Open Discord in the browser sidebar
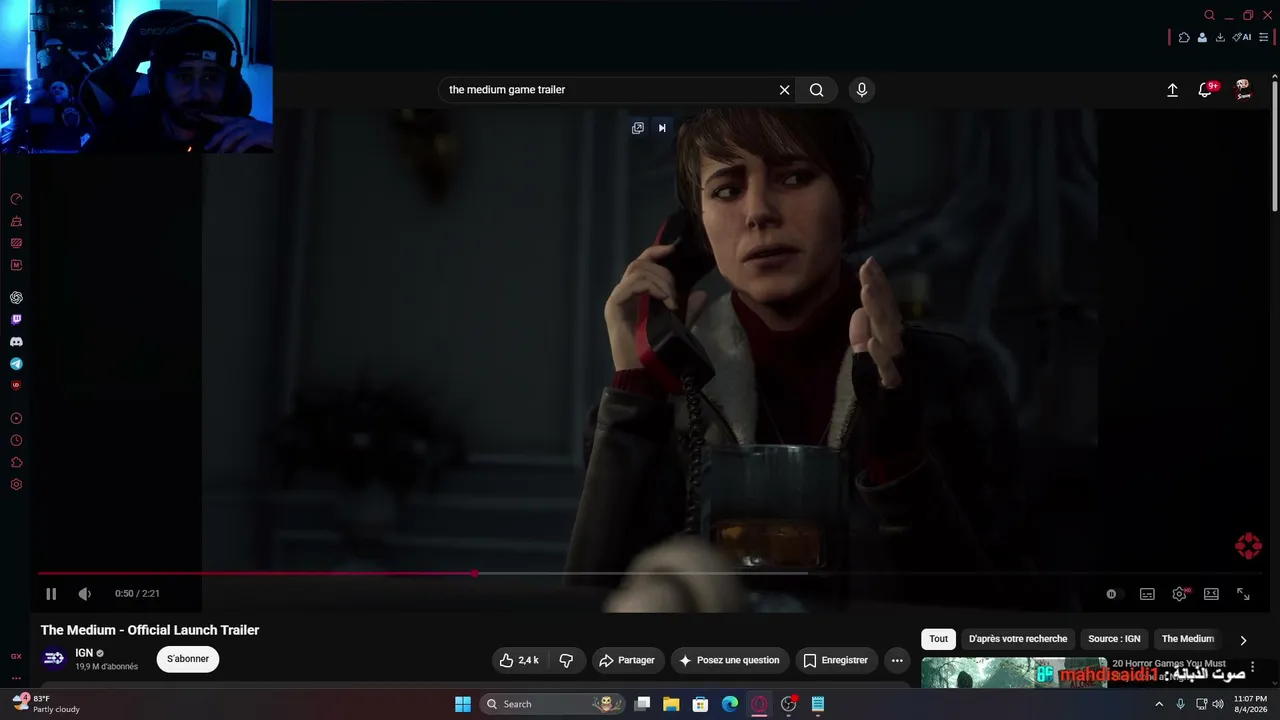1280x720 pixels. click(16, 342)
